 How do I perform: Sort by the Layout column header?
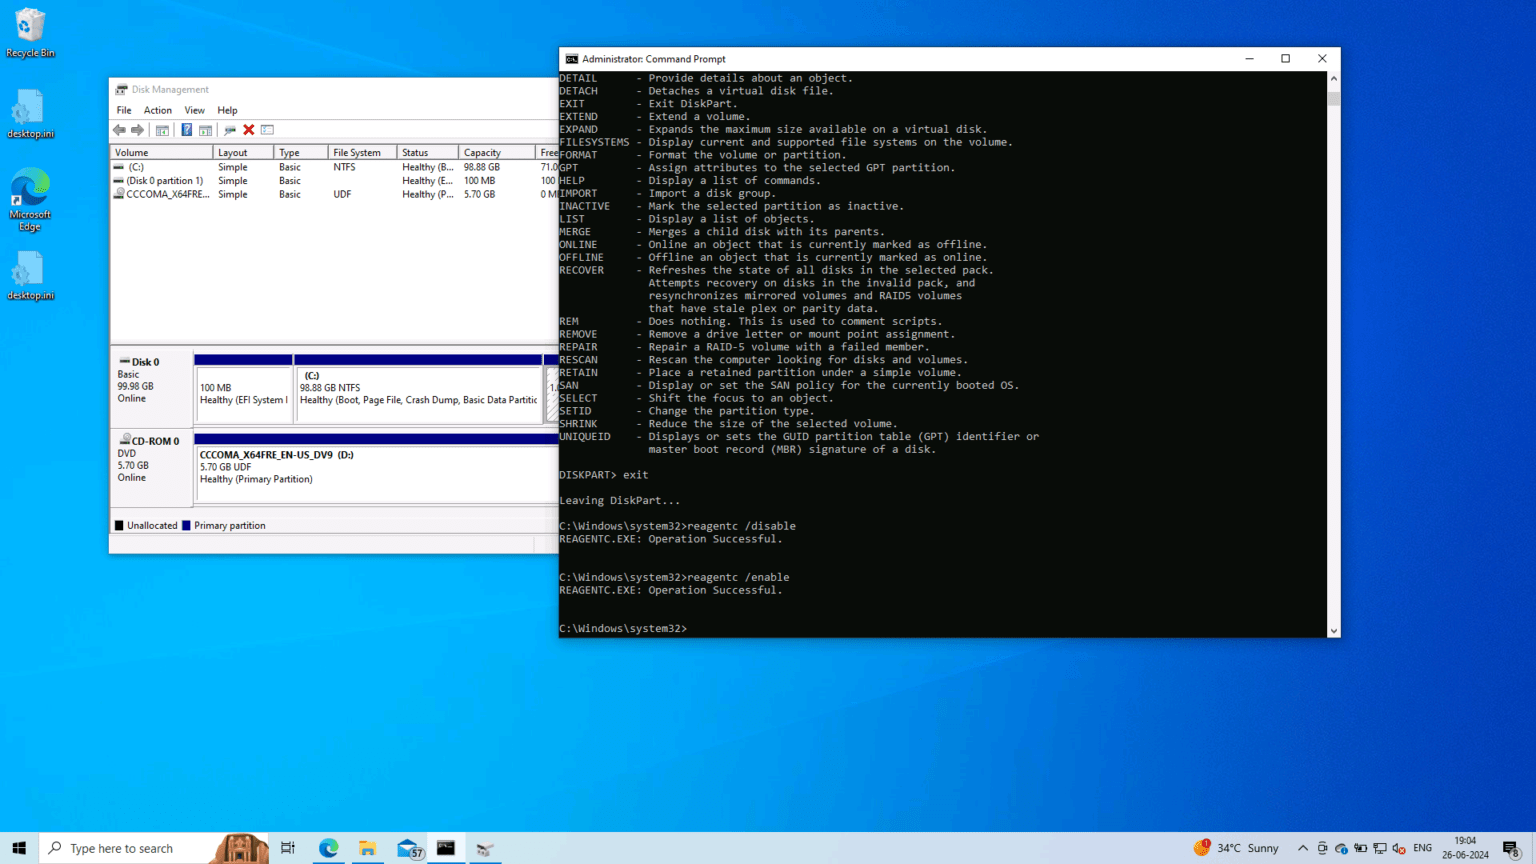click(243, 153)
